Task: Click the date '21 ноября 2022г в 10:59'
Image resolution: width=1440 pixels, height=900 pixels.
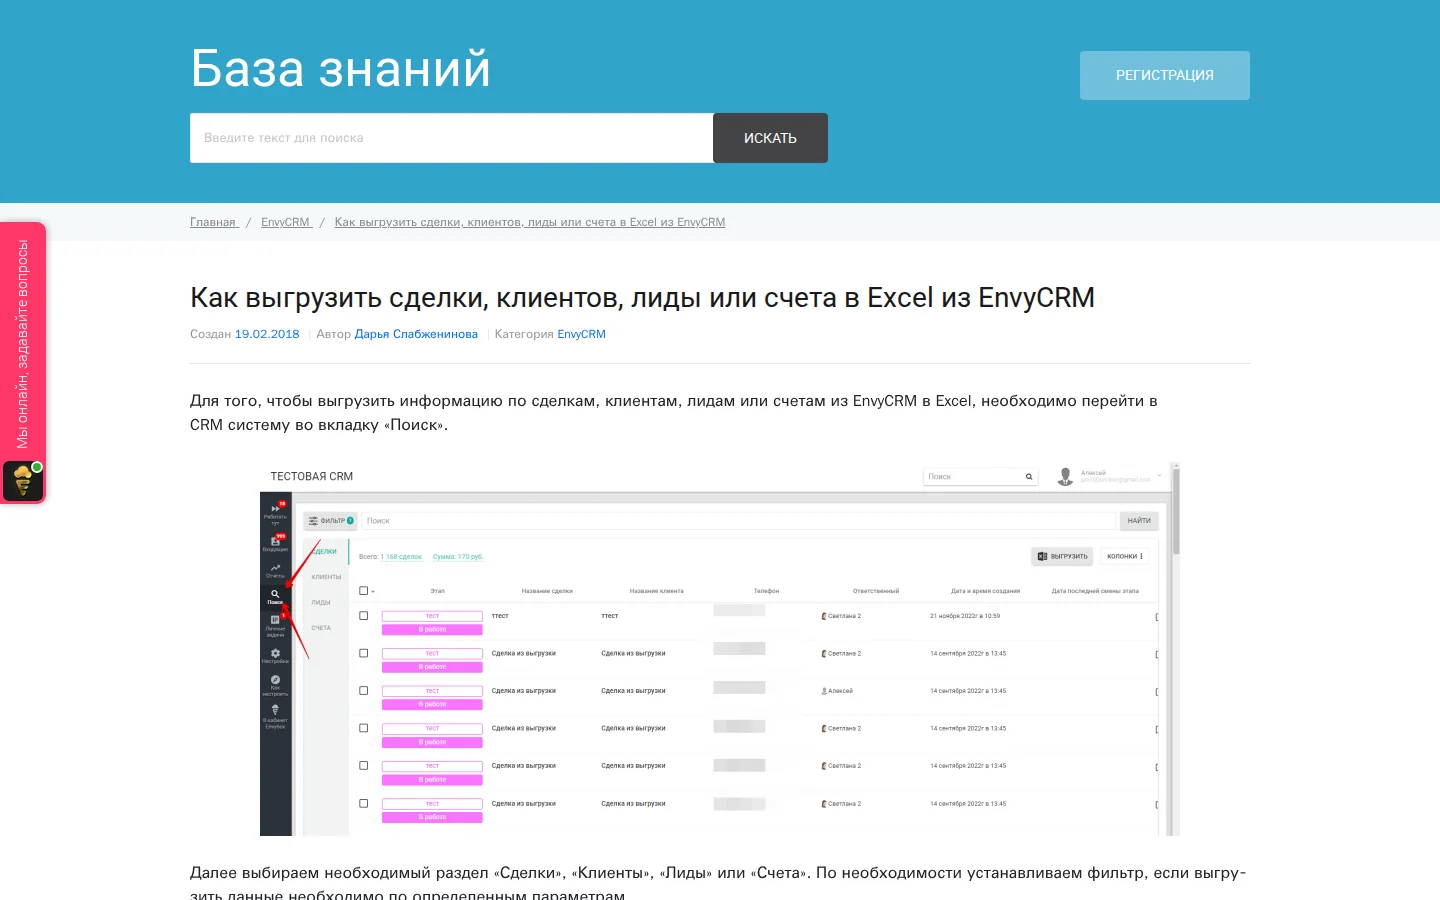Action: 965,616
